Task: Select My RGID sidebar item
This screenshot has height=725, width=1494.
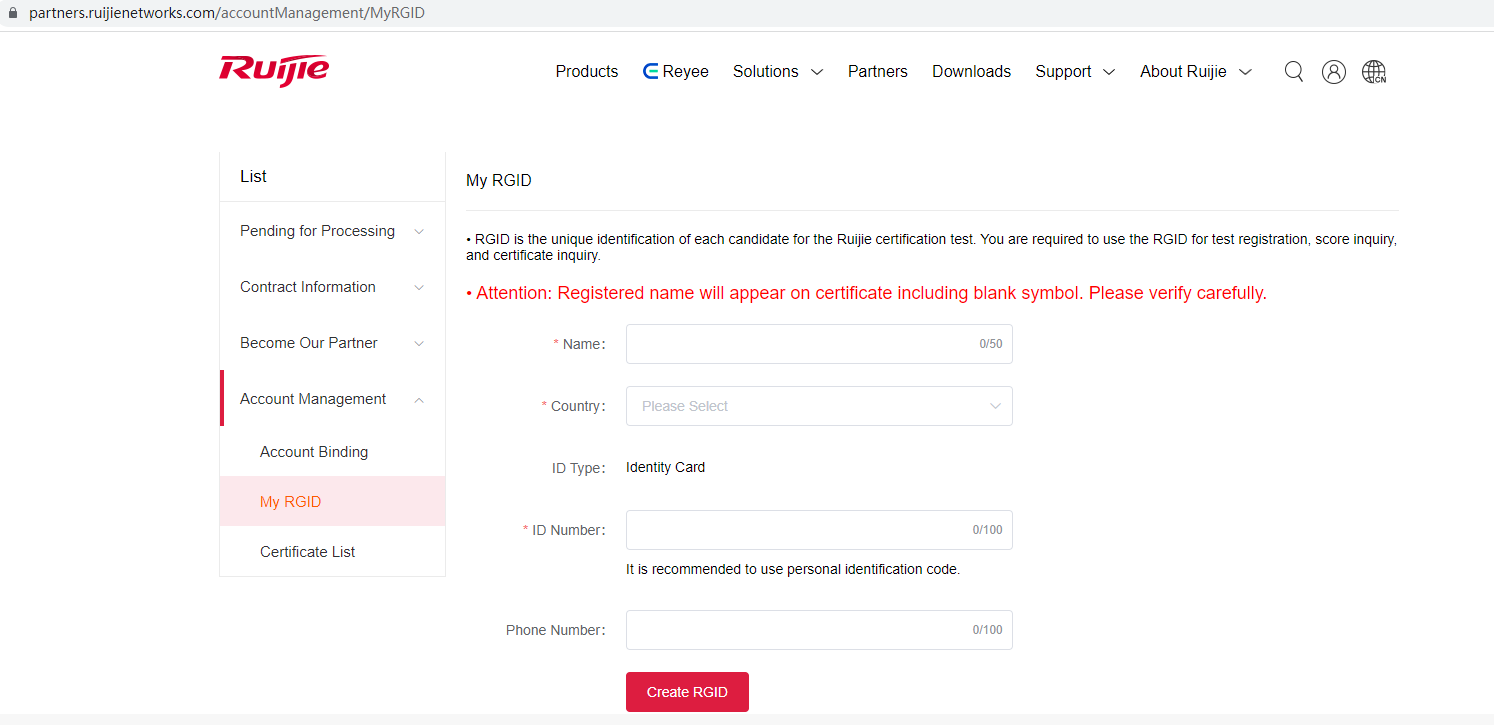Action: (332, 502)
